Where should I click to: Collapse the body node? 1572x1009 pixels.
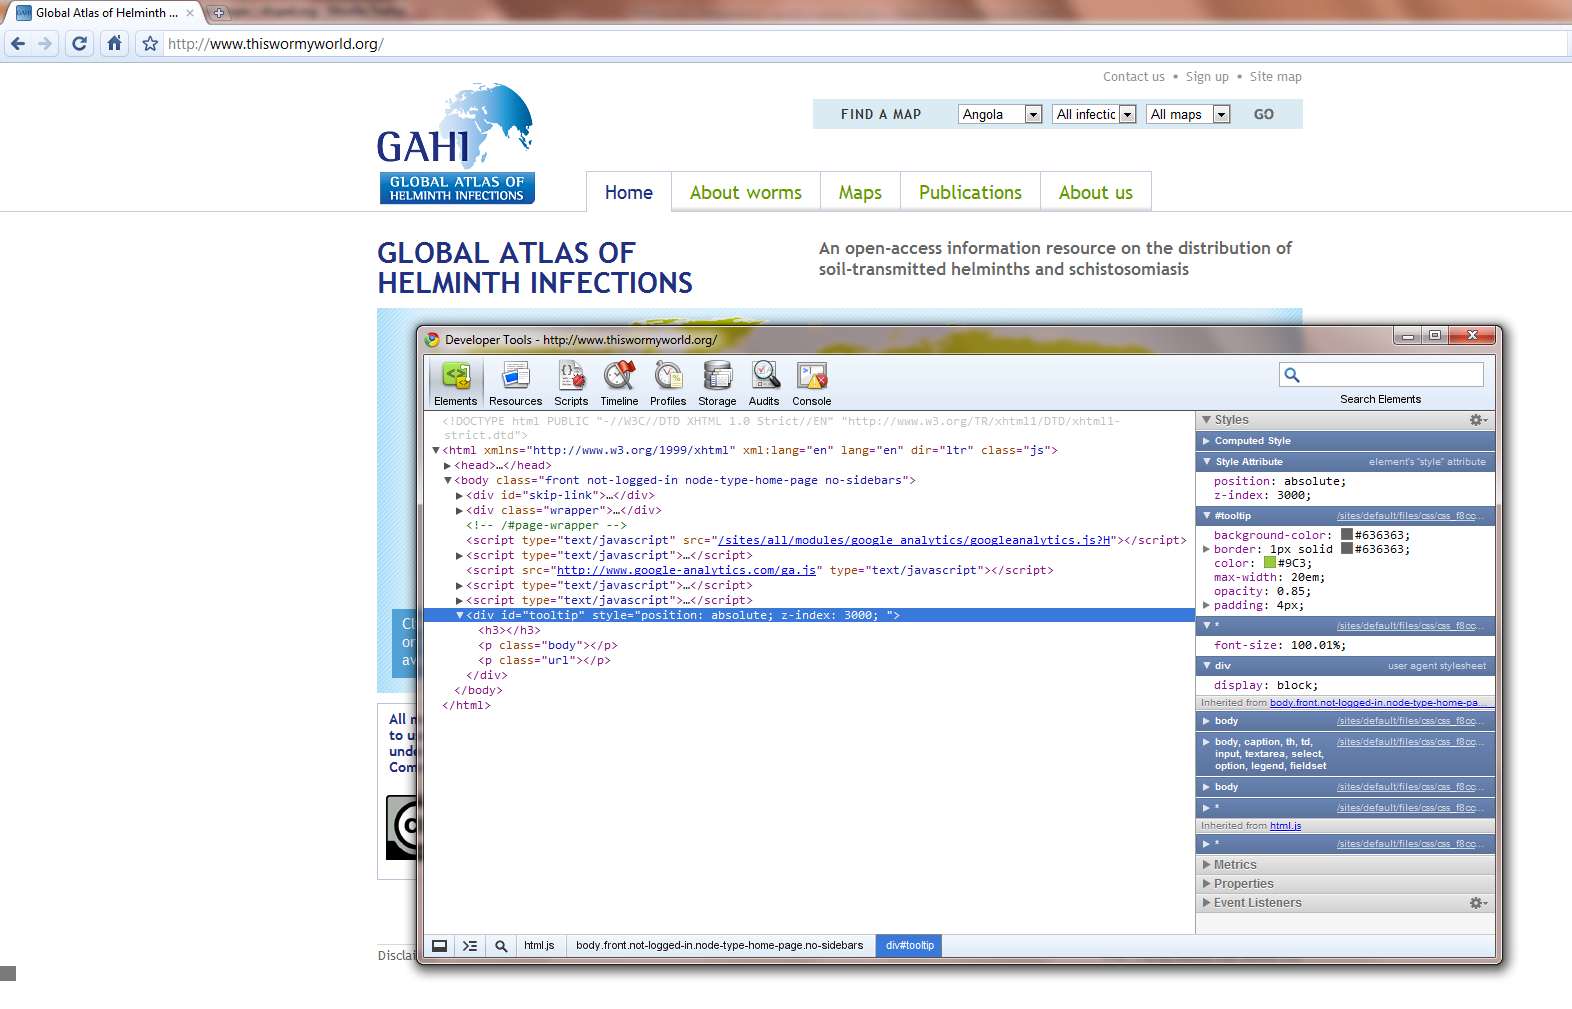pyautogui.click(x=448, y=481)
